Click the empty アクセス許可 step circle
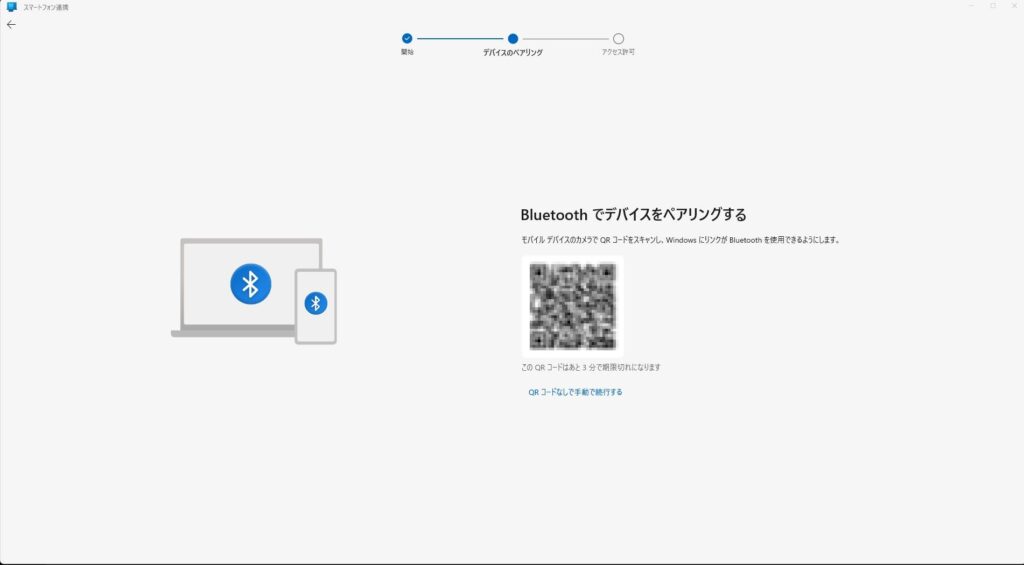The width and height of the screenshot is (1024, 565). [618, 39]
